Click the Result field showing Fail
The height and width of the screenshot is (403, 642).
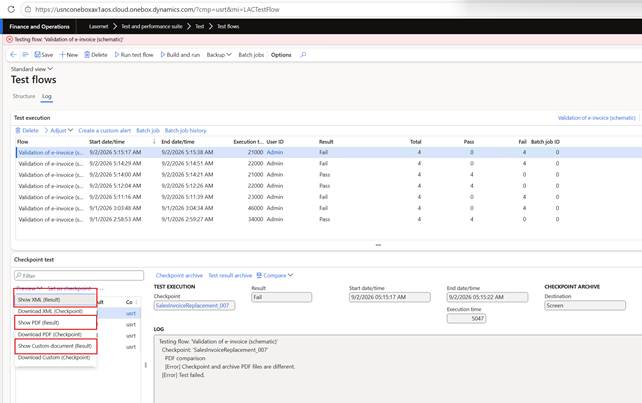coord(281,297)
